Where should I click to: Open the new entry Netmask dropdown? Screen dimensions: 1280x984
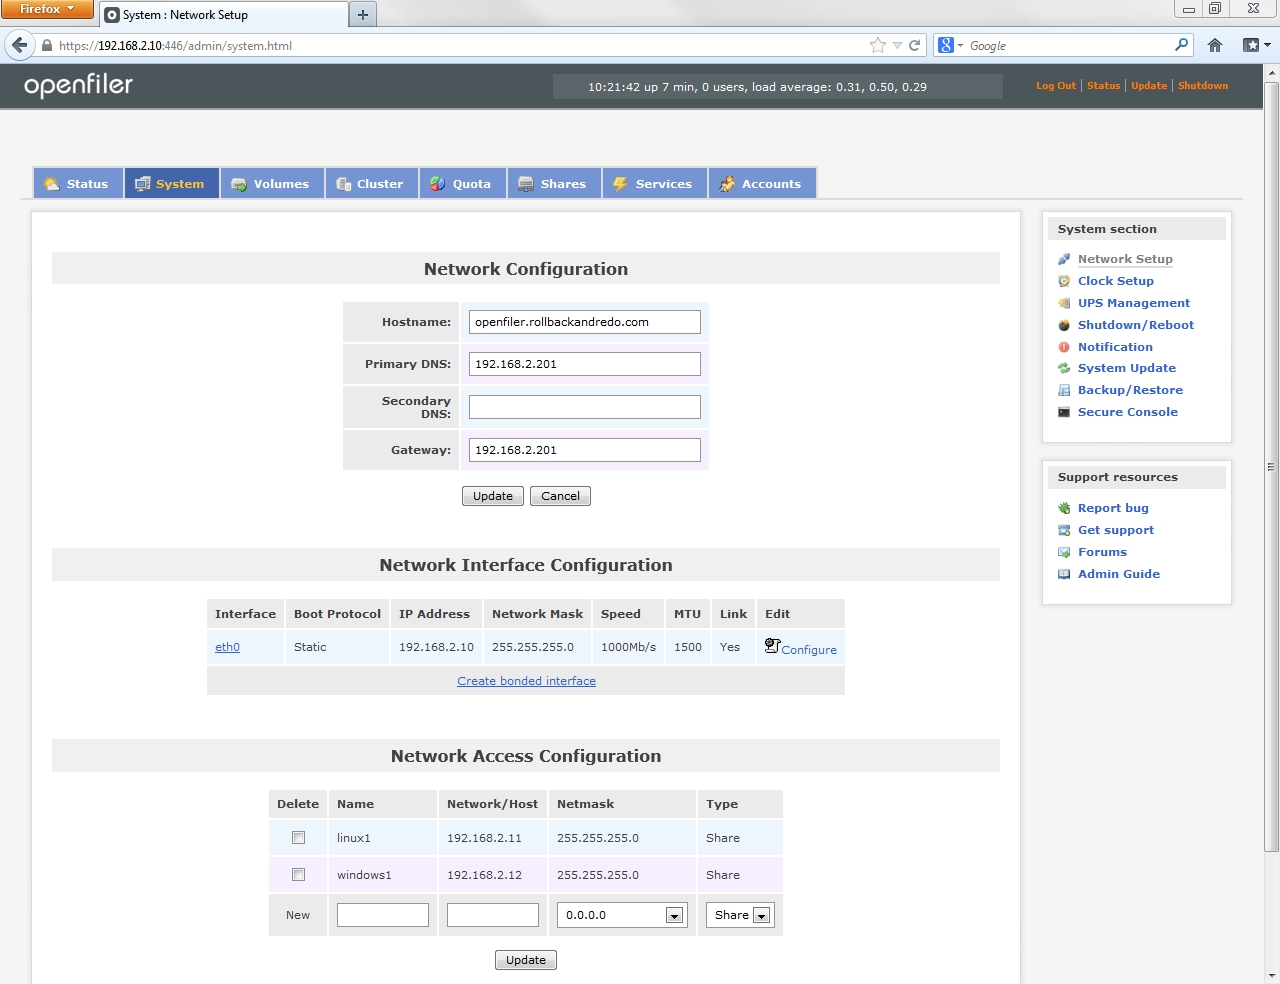[x=674, y=915]
